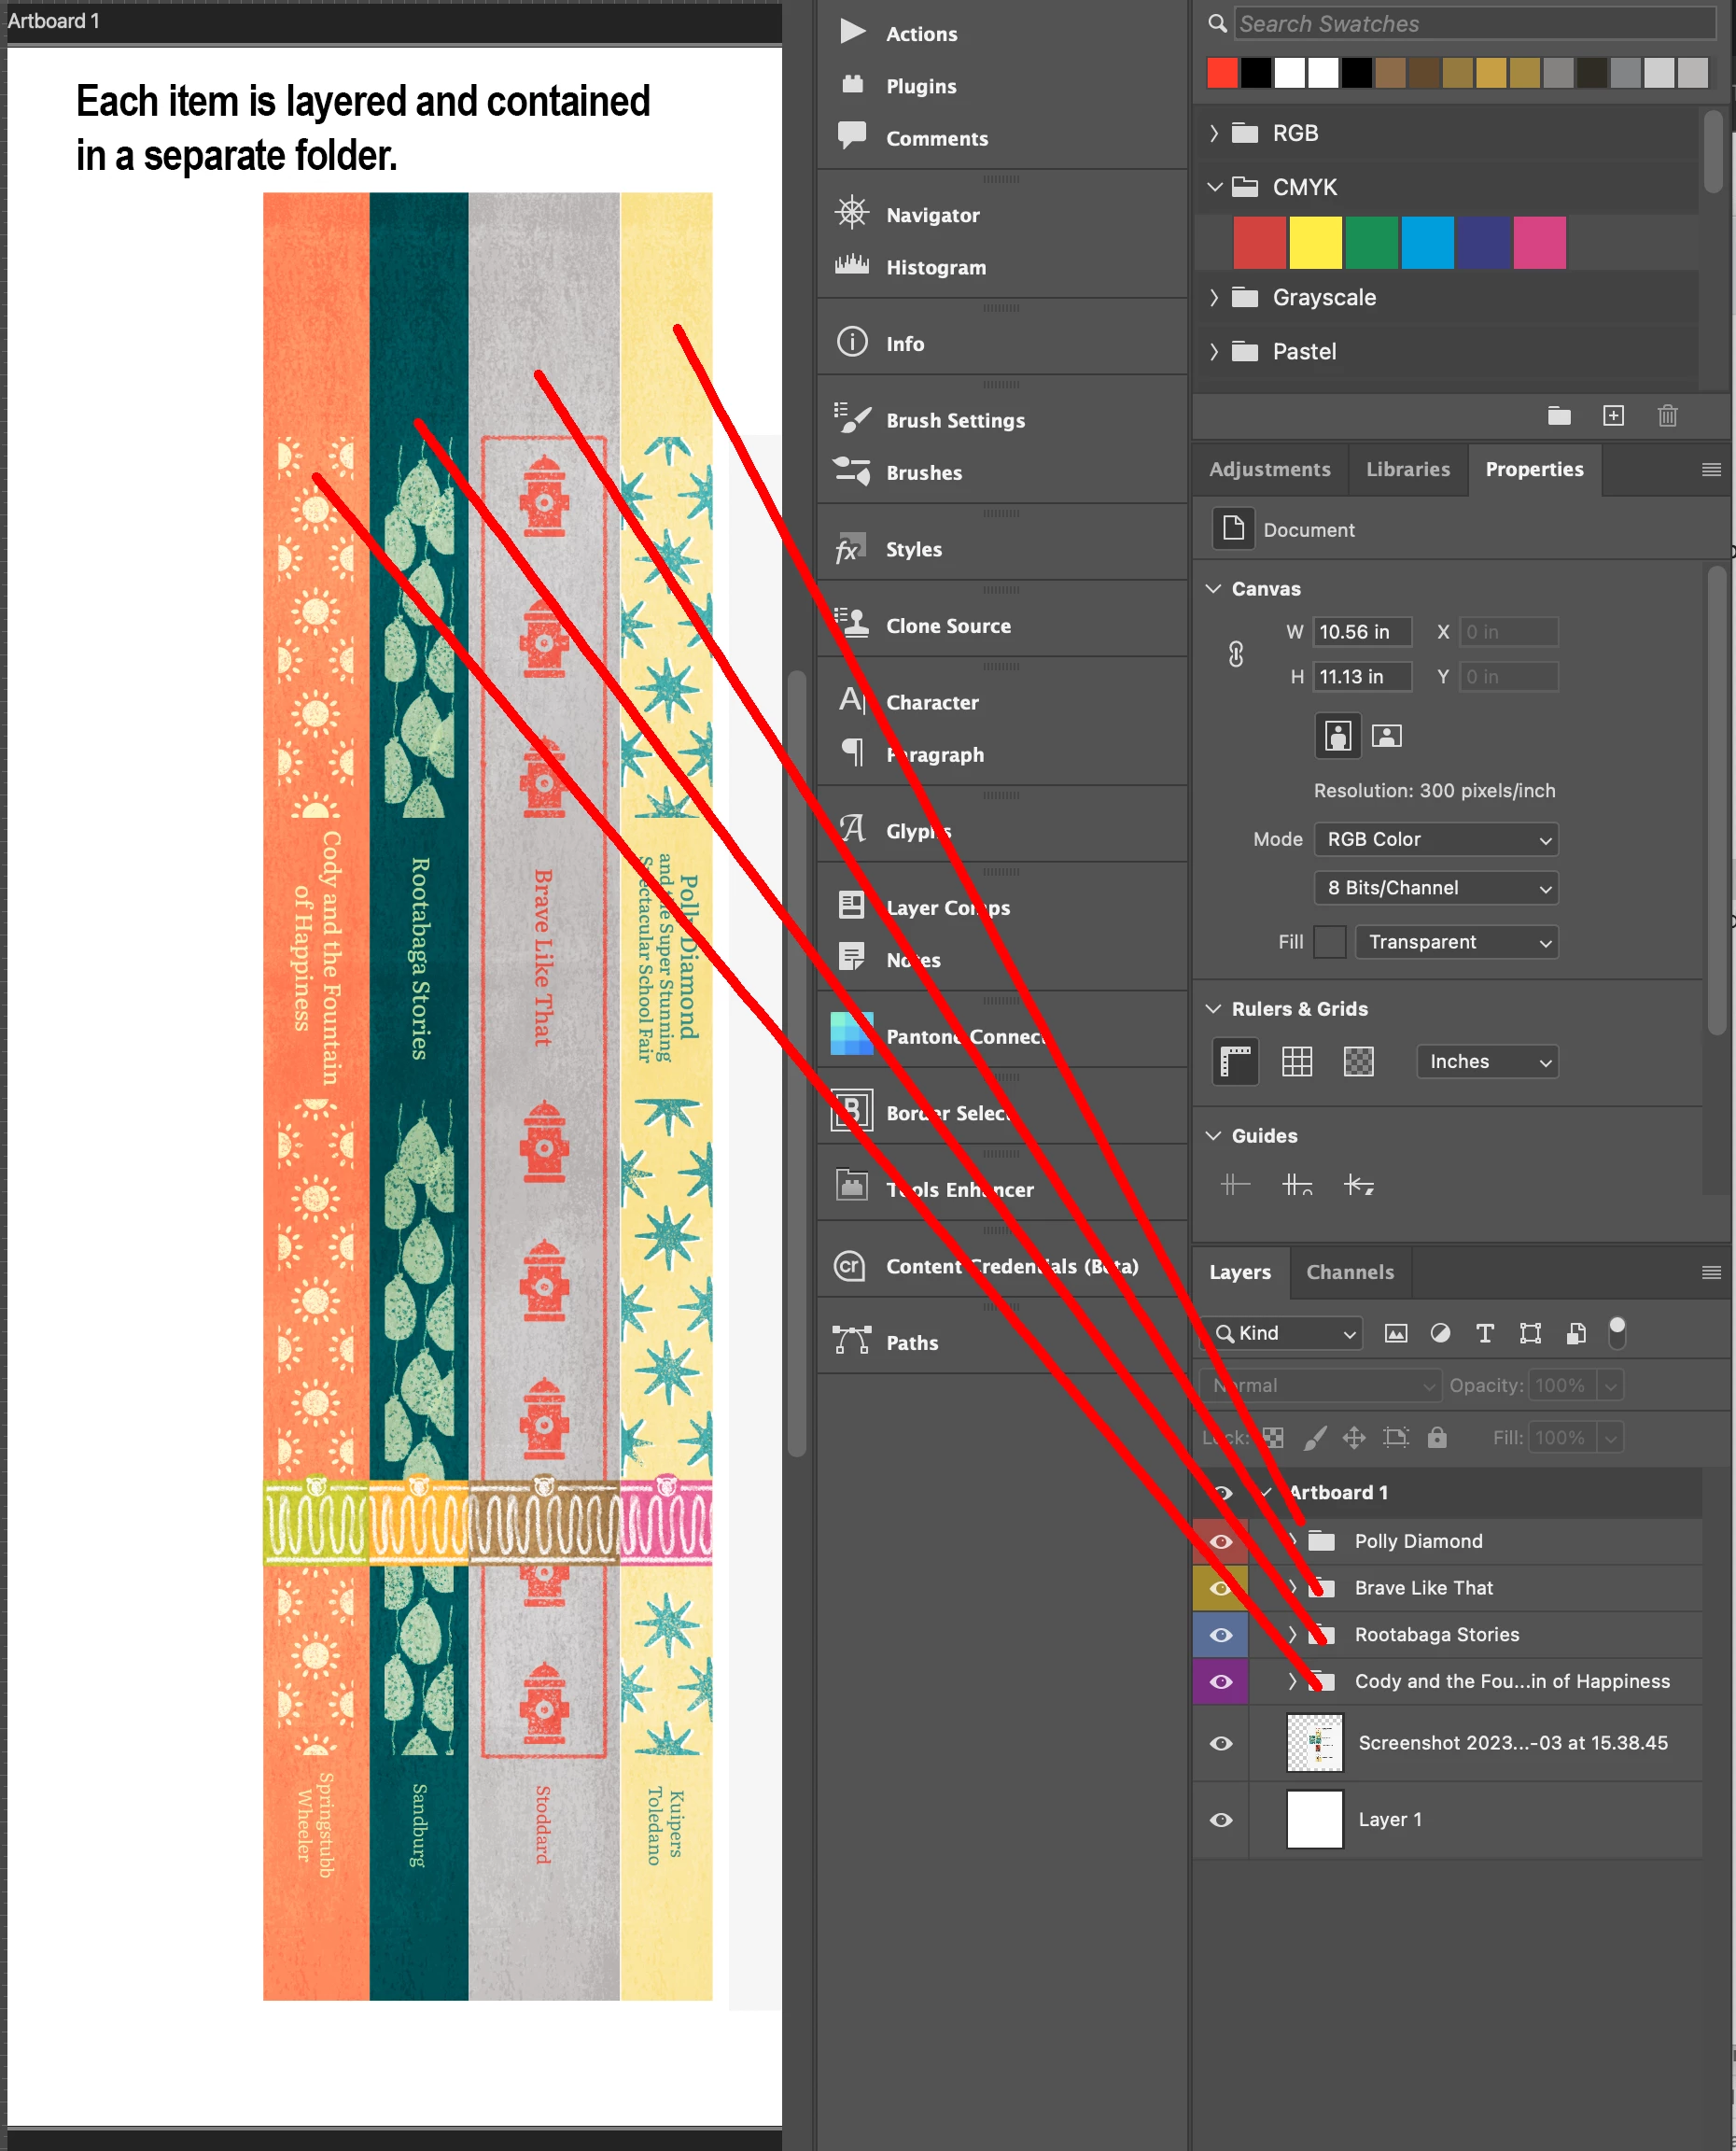Toggle transparency grid checkerboard icon

[x=1358, y=1061]
